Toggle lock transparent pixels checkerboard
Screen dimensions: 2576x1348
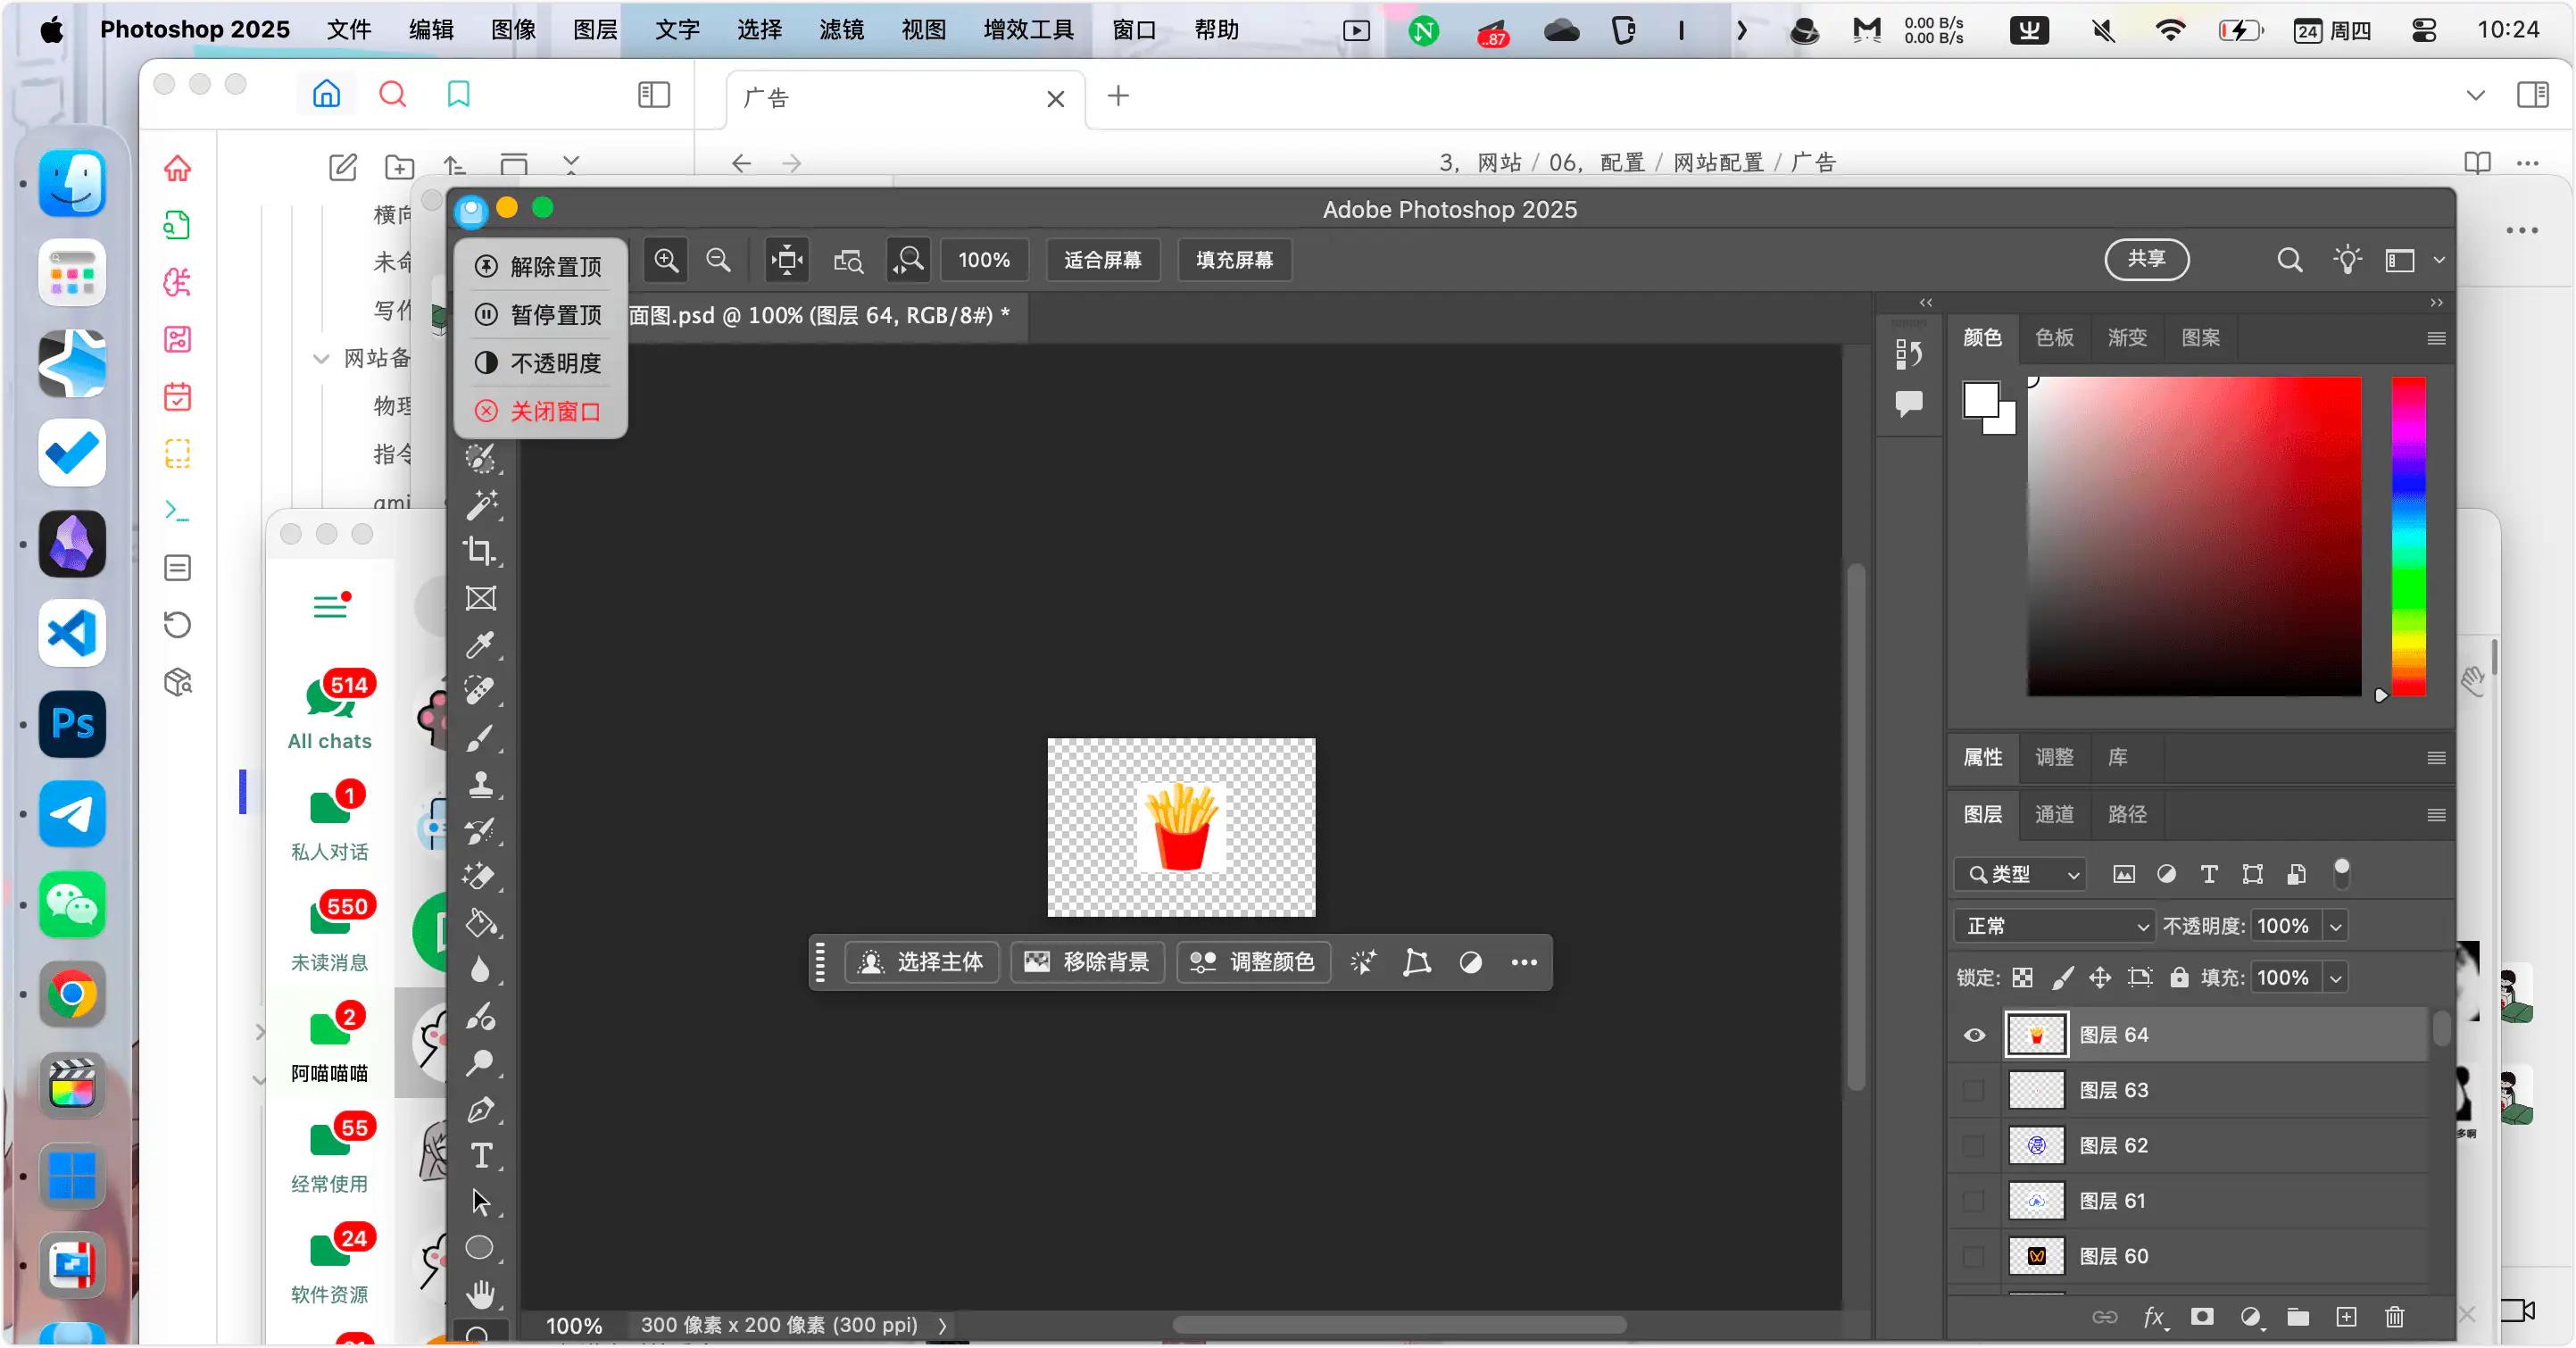[2022, 978]
